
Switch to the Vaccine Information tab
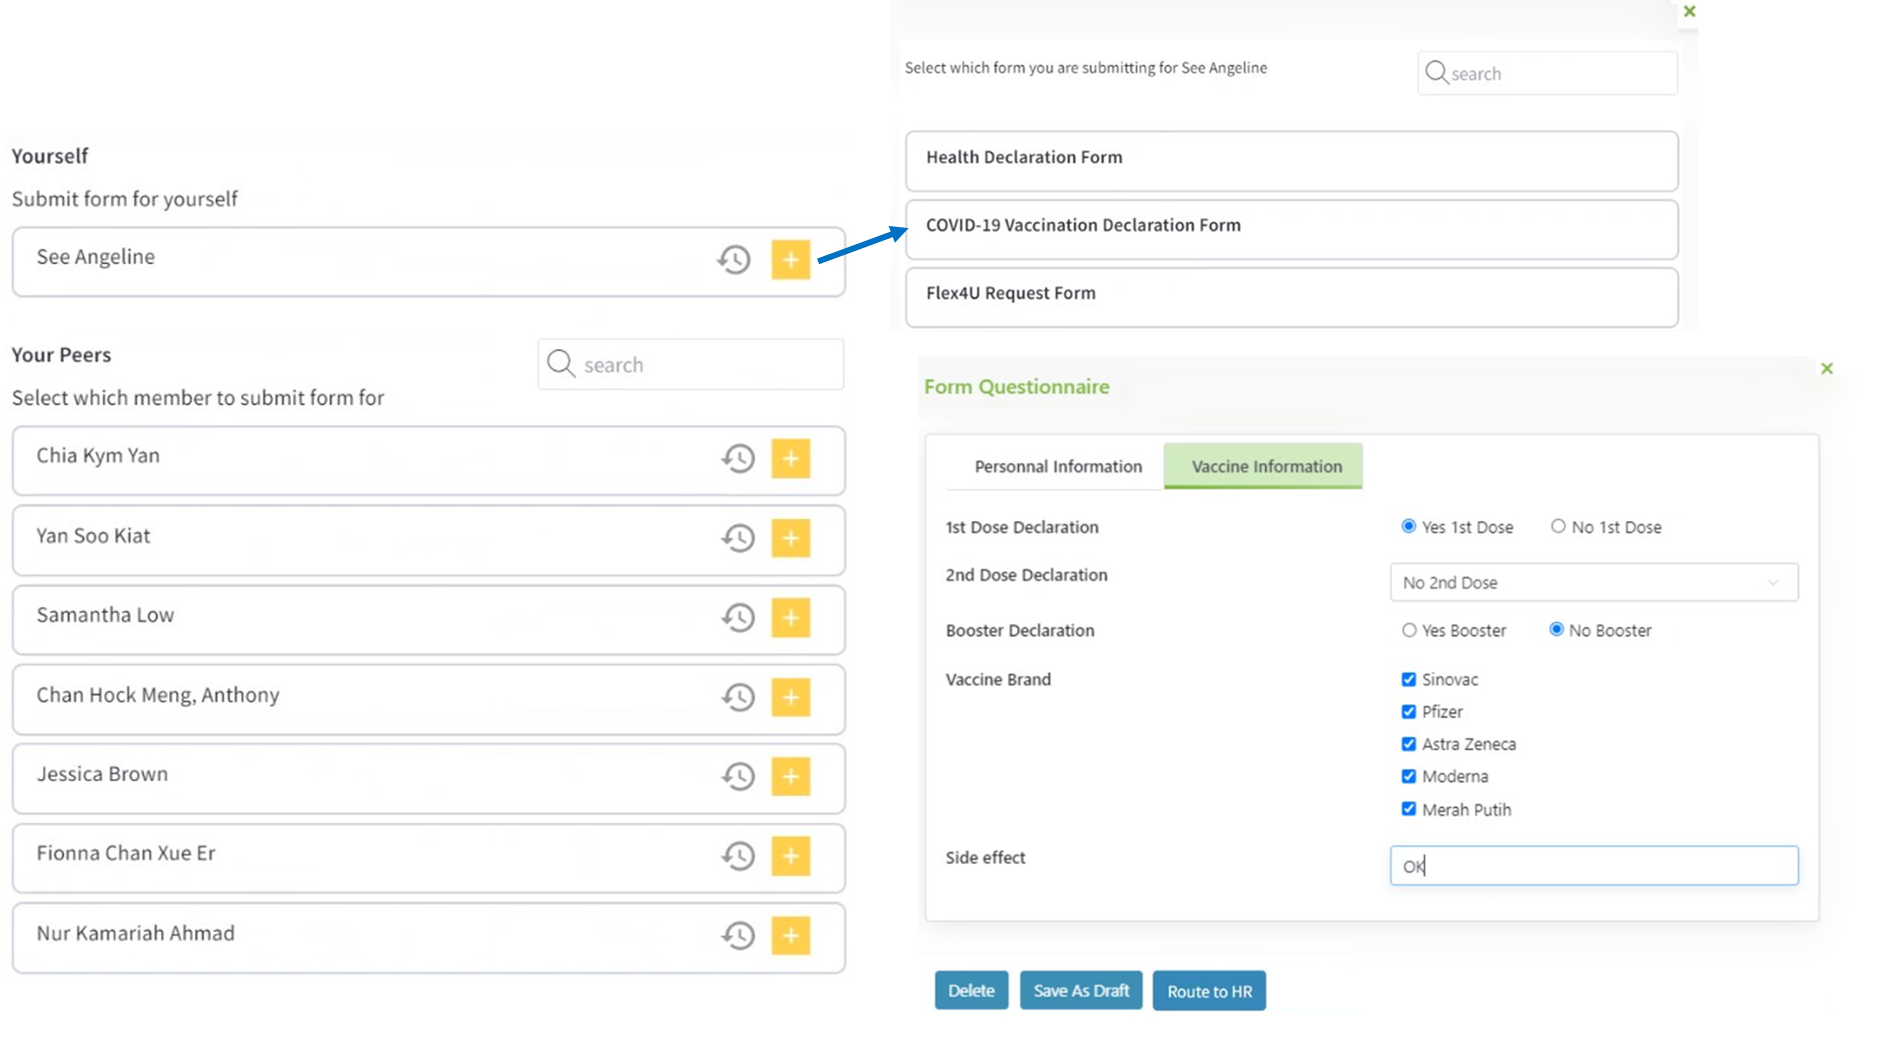click(1265, 466)
